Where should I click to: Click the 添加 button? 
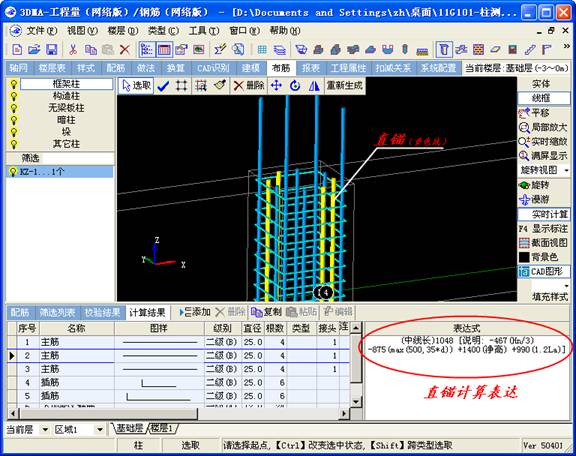(x=194, y=312)
